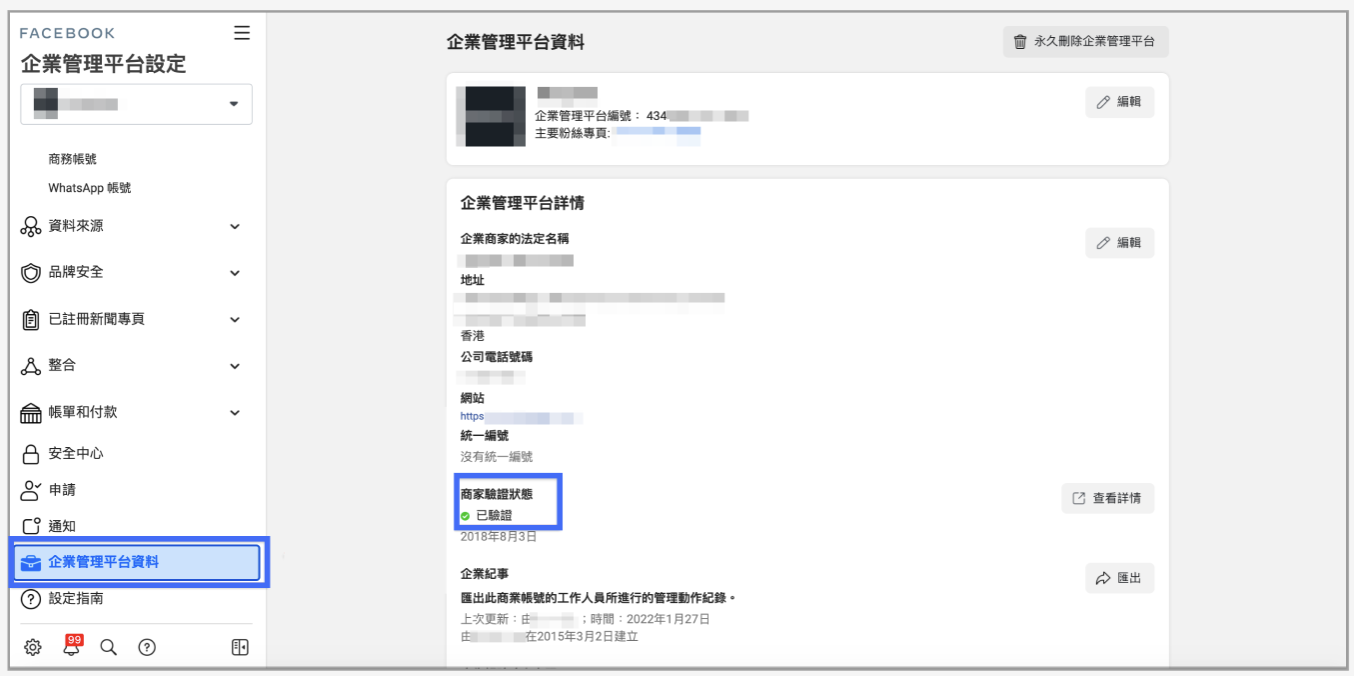Open notifications bell with 99 badge
The height and width of the screenshot is (676, 1354).
click(x=71, y=646)
